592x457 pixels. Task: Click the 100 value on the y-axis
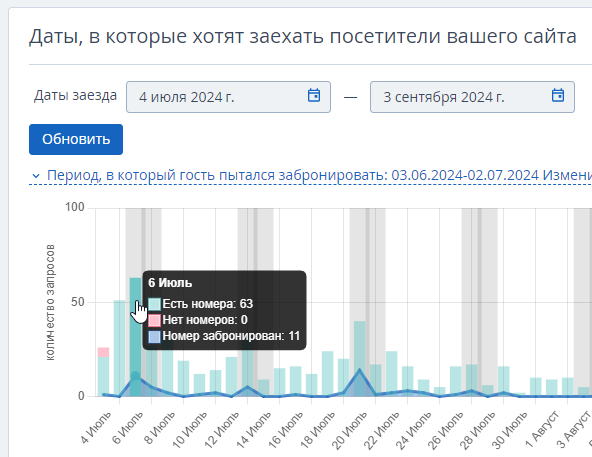click(x=75, y=207)
